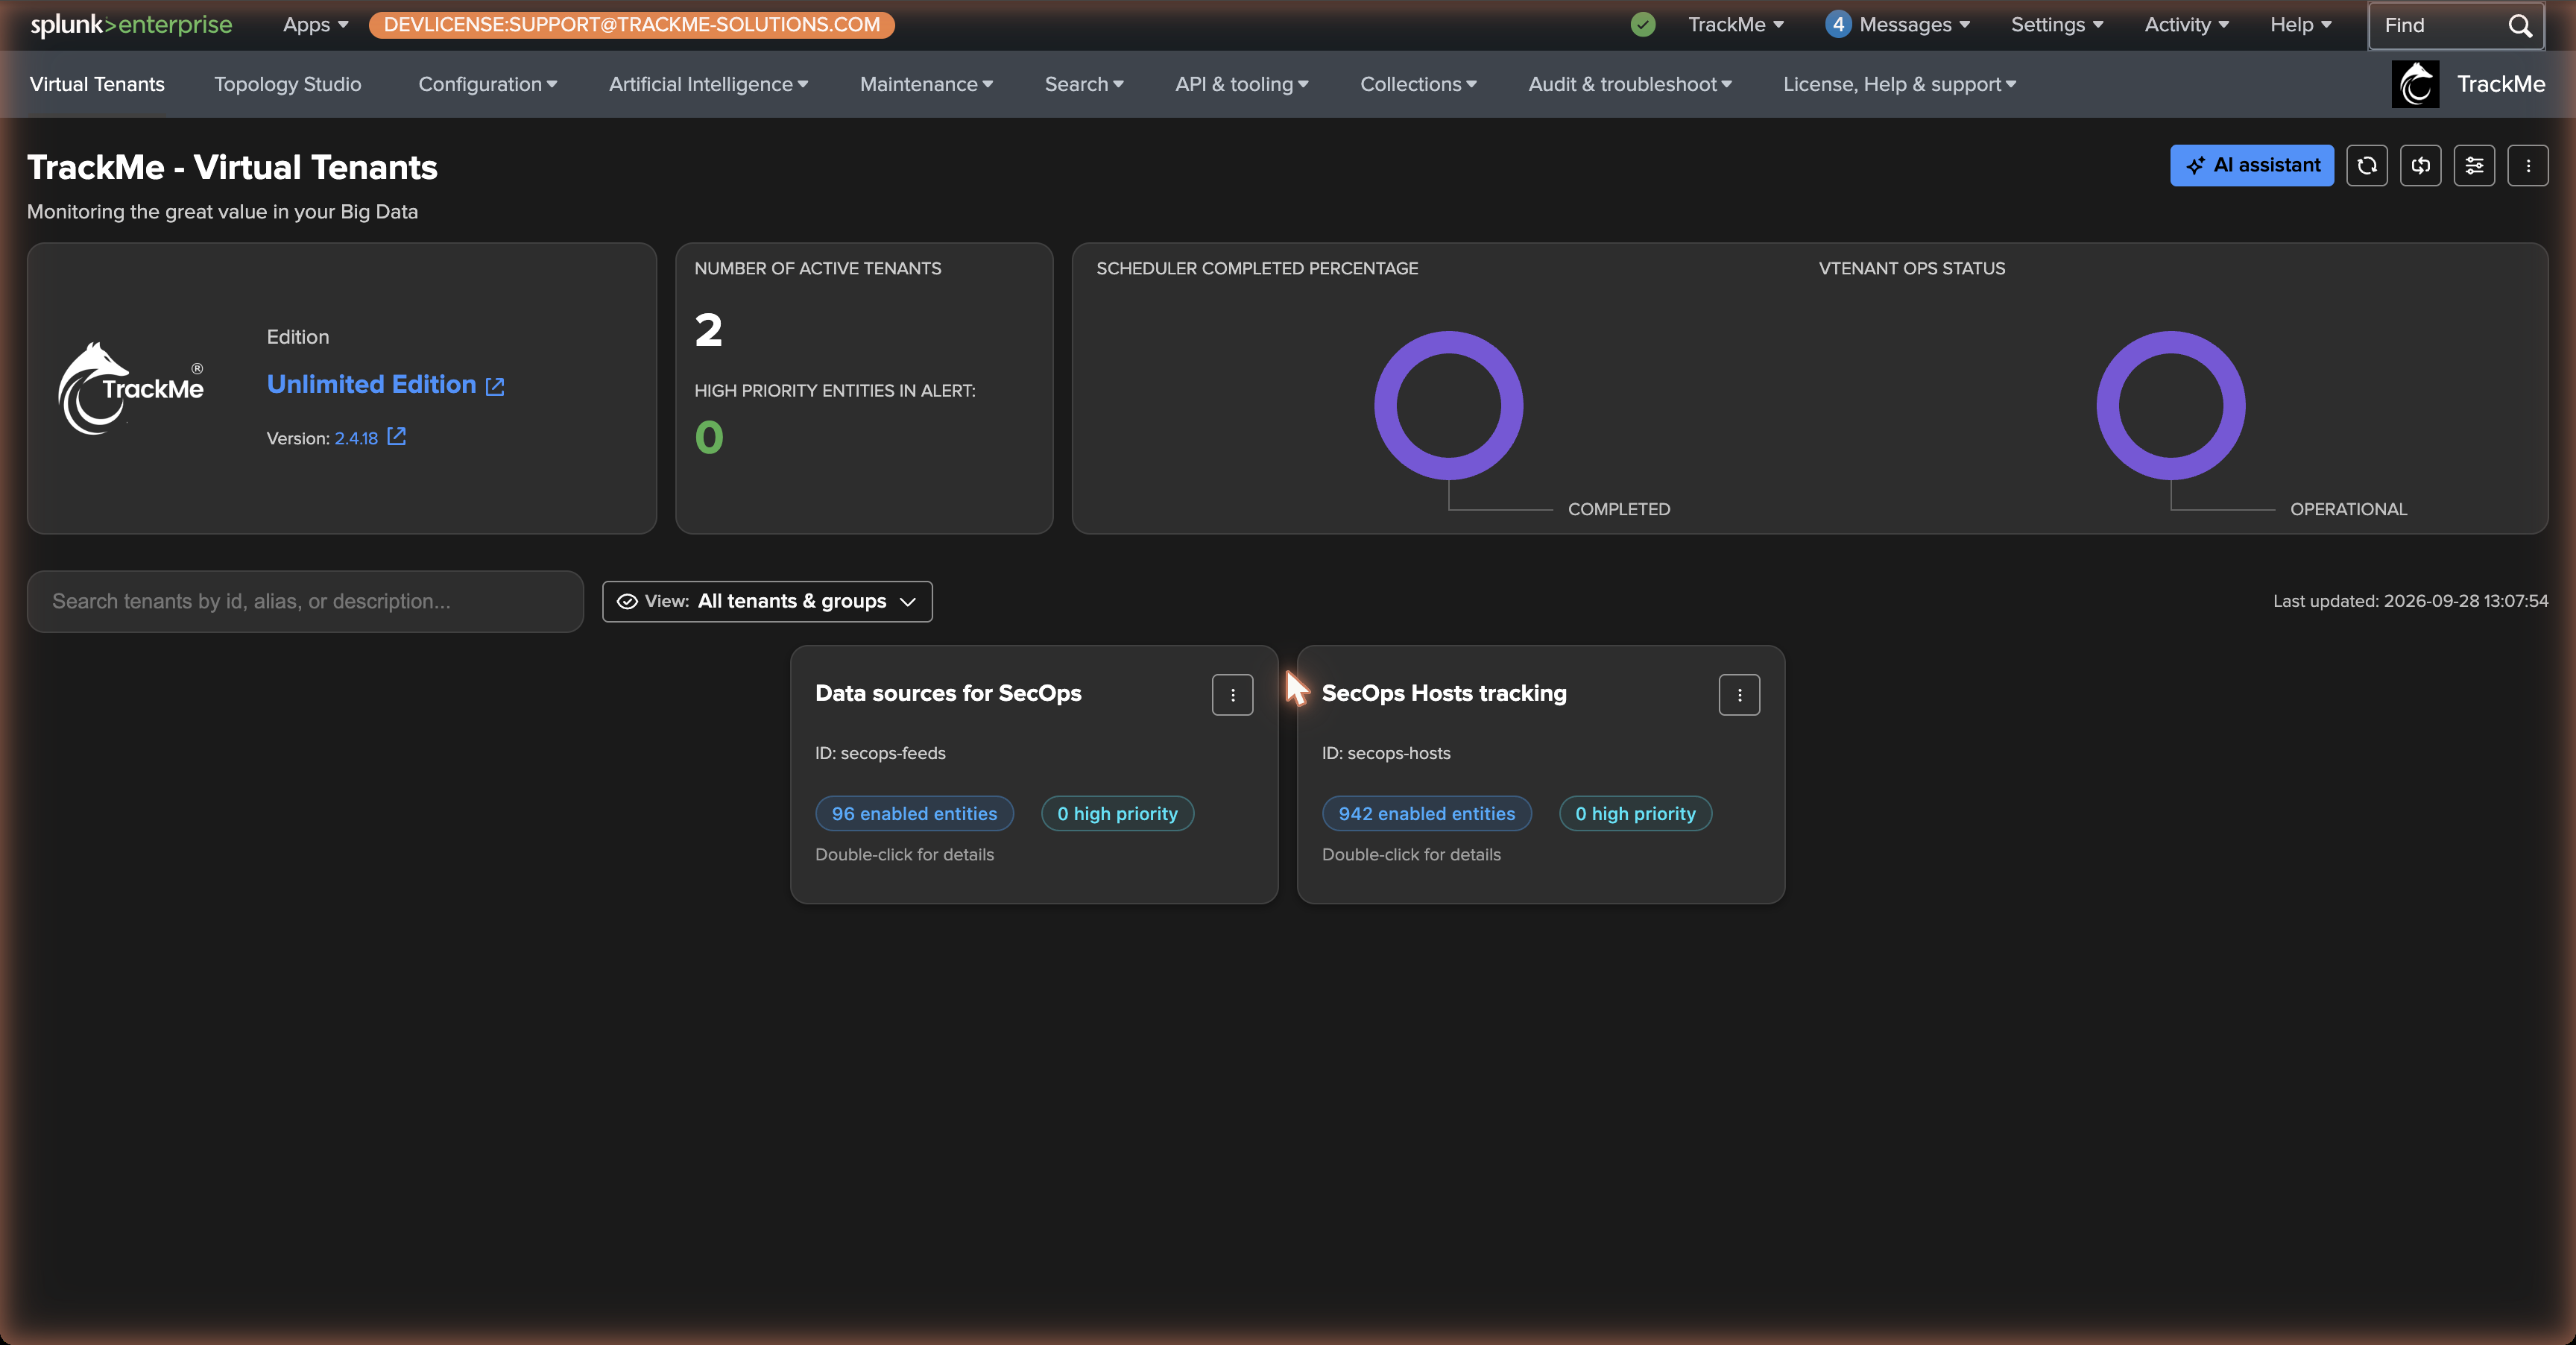Expand the View: All tenants & groups dropdown
This screenshot has width=2576, height=1345.
767,602
